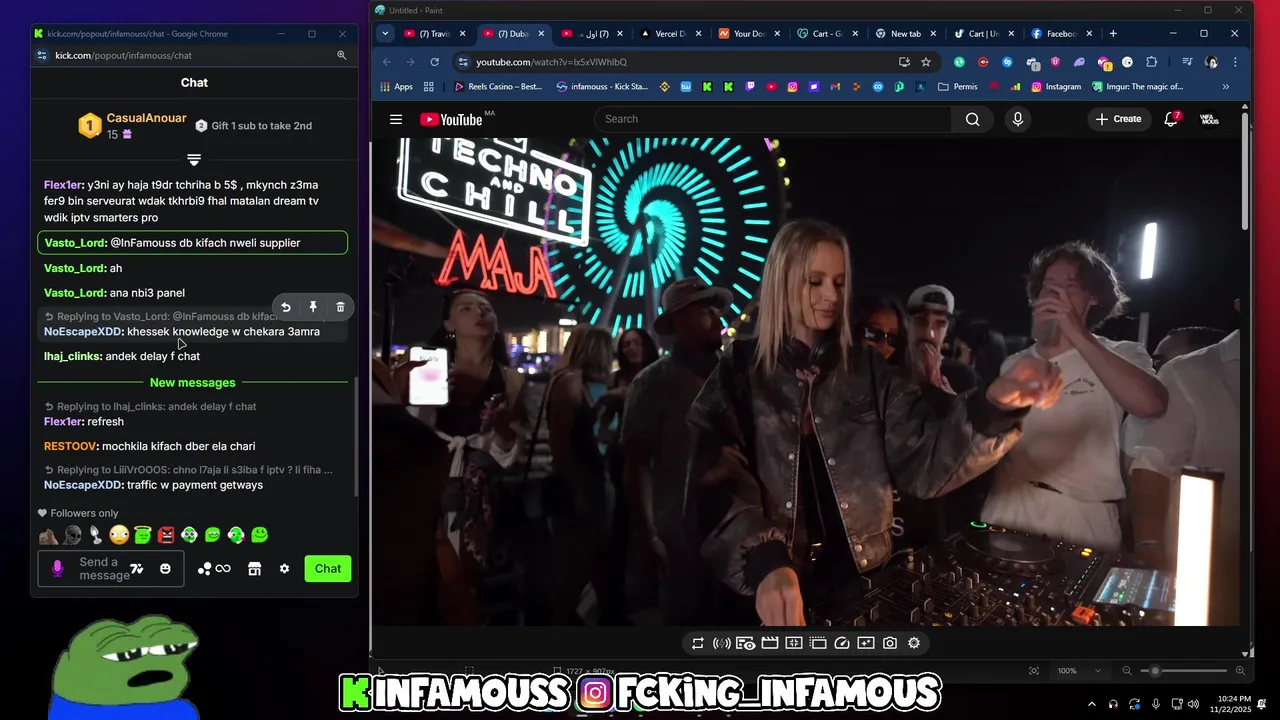Switch to the Travis YouTube tab
Viewport: 1280px width, 720px height.
coord(435,34)
